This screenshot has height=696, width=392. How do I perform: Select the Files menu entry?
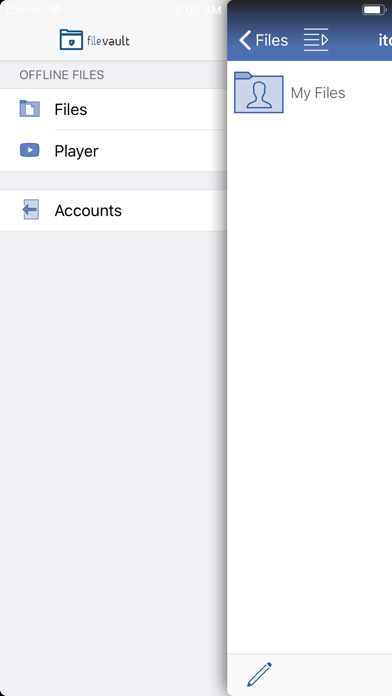pyautogui.click(x=113, y=109)
